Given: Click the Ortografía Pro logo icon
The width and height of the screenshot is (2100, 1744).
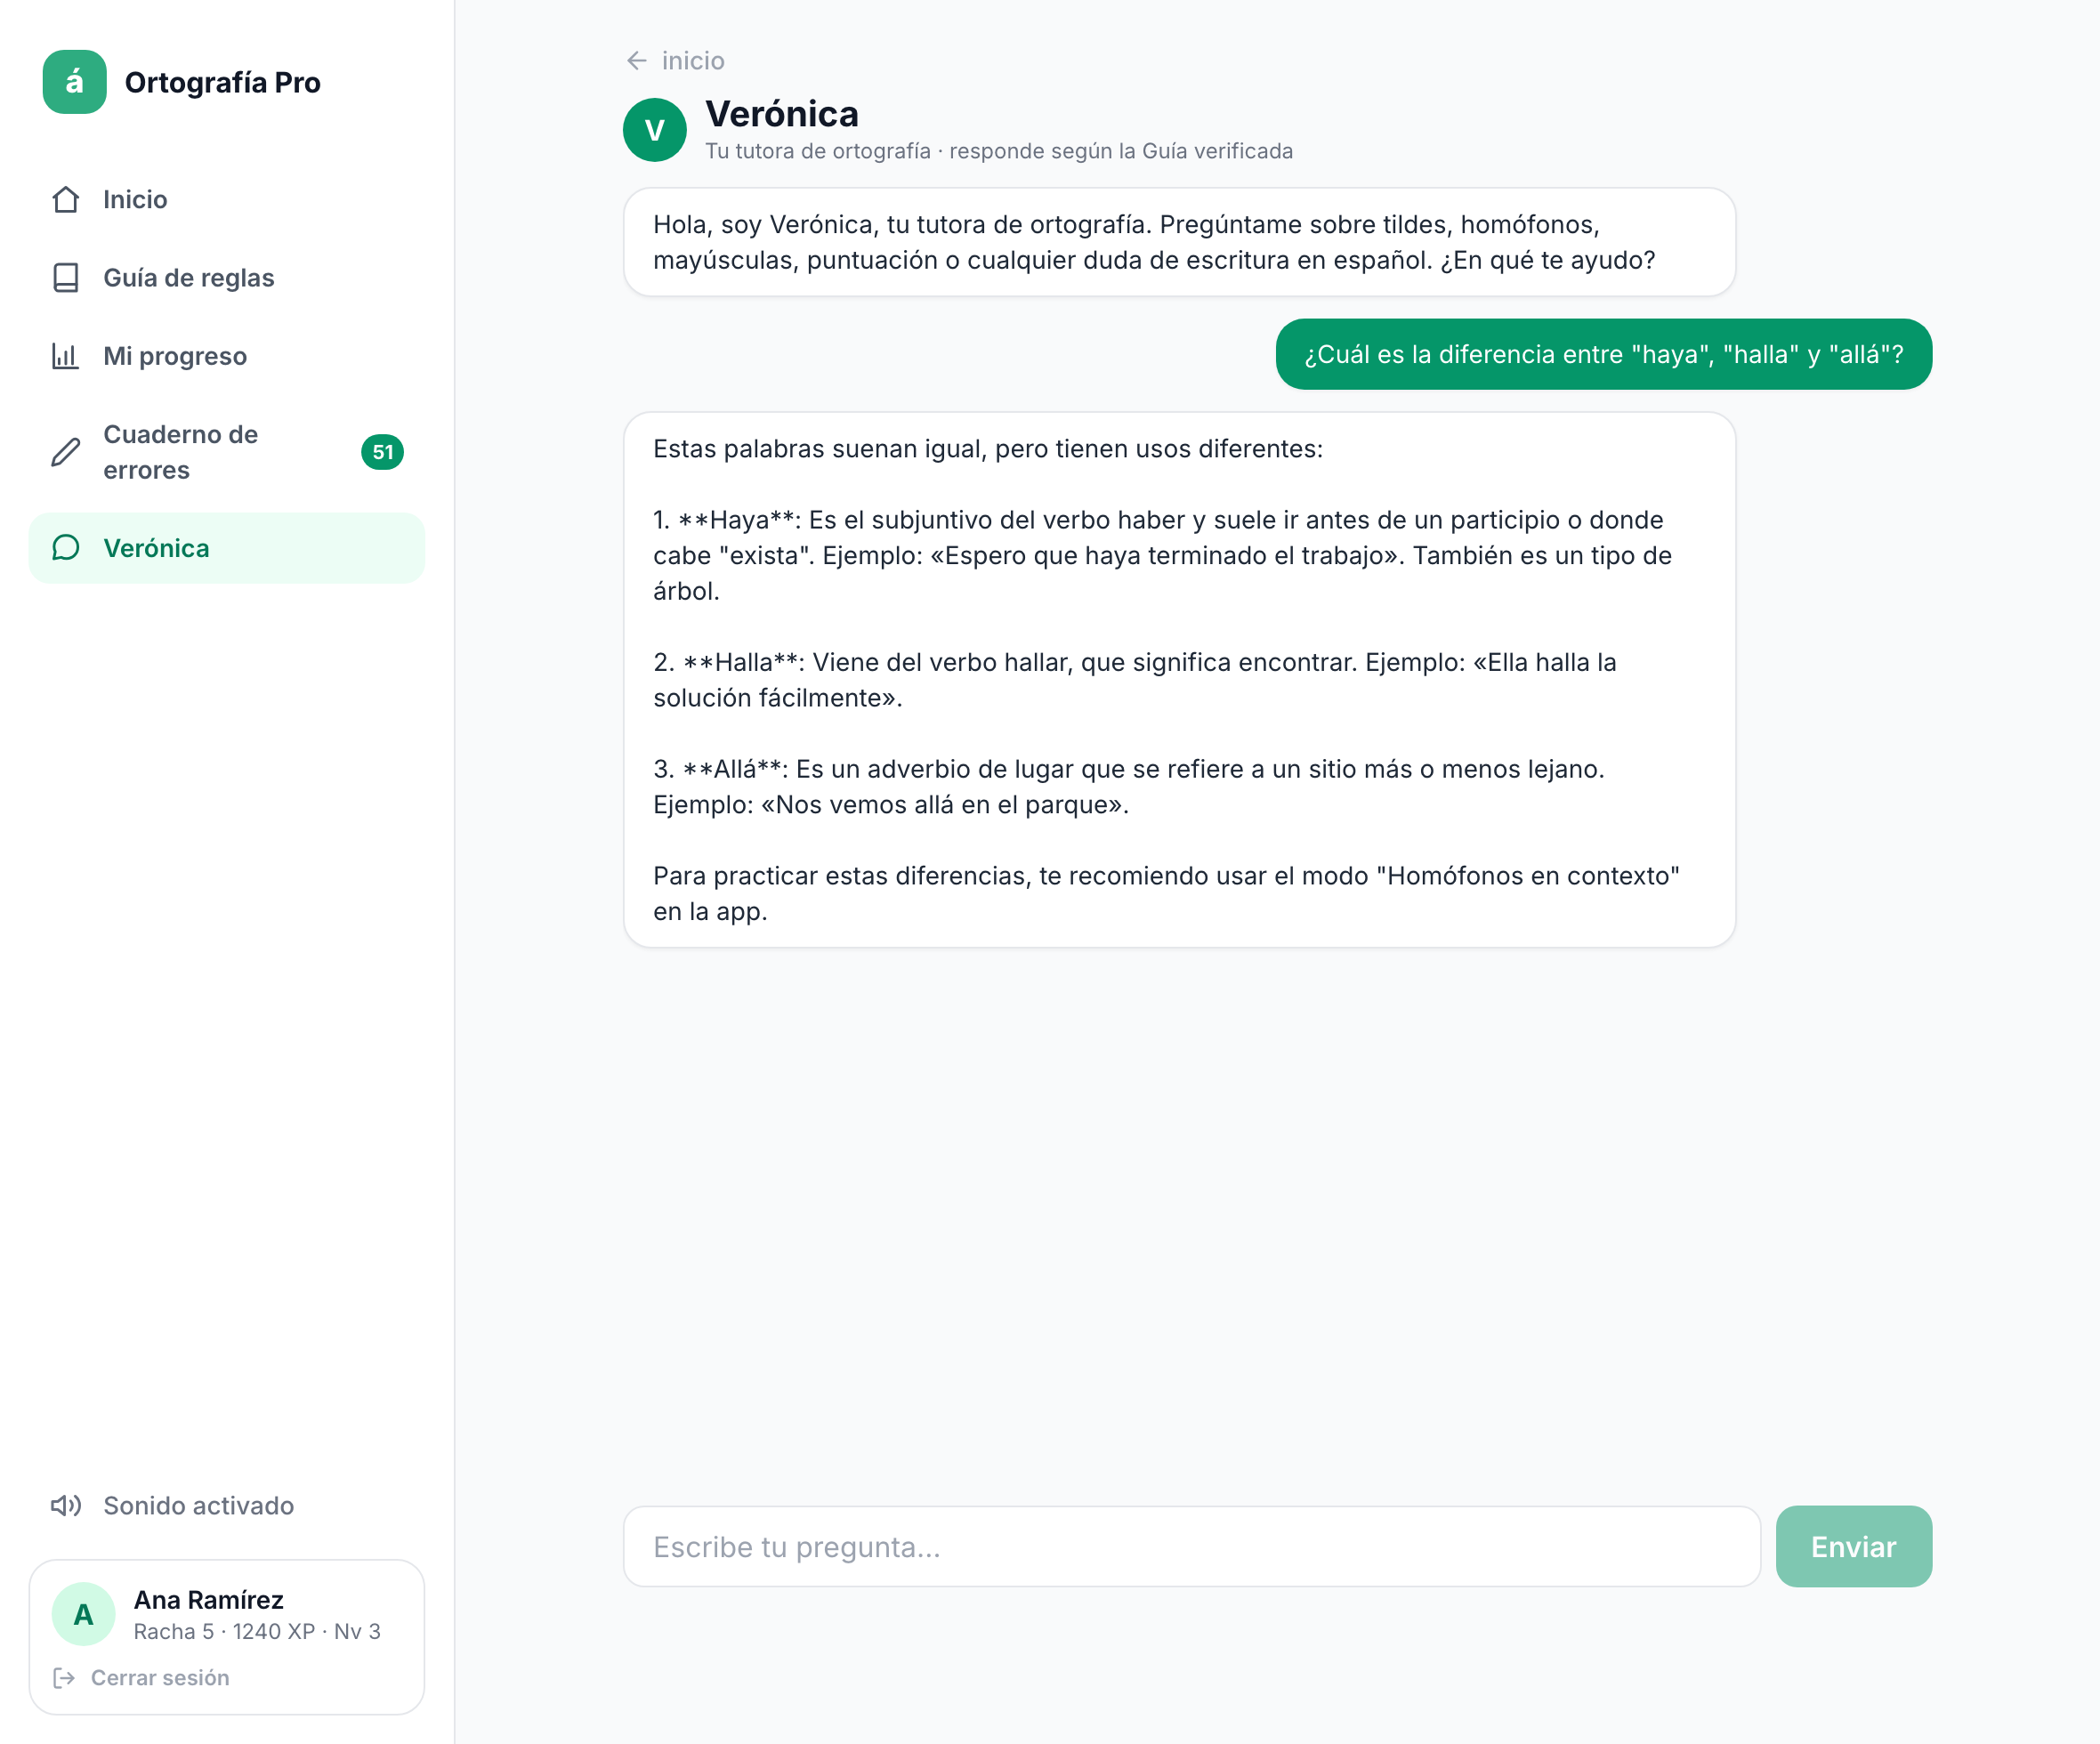Looking at the screenshot, I should (x=74, y=82).
